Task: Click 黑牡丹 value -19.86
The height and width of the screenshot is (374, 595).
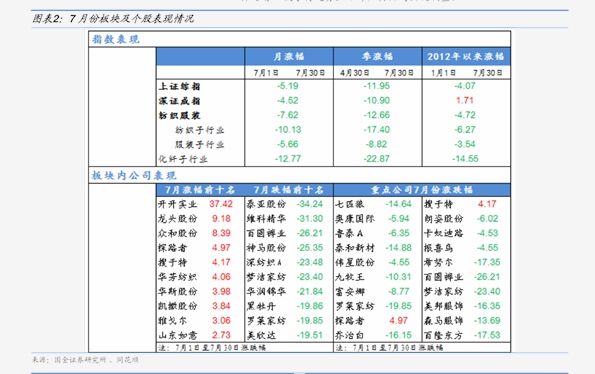Action: (x=310, y=306)
